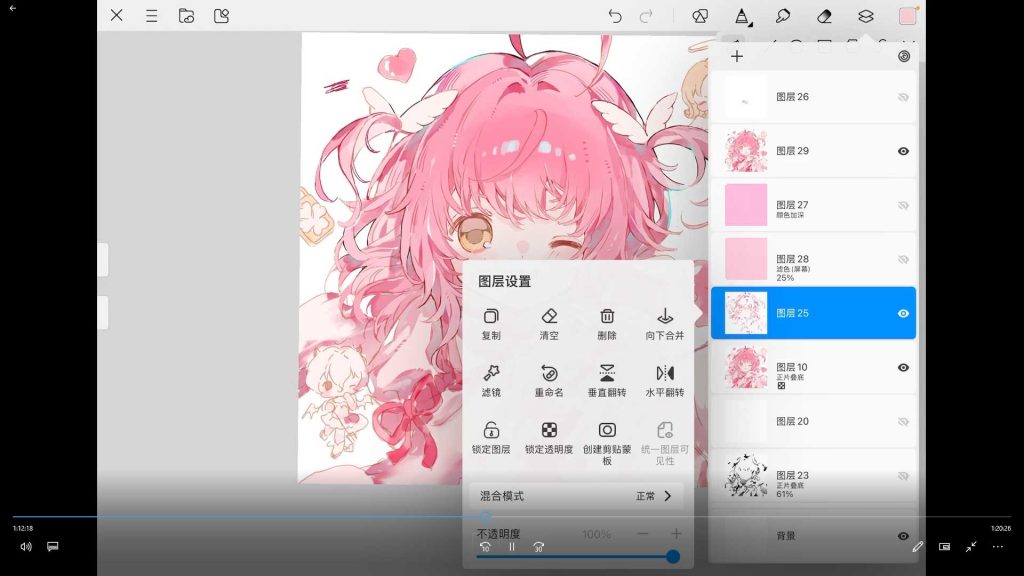Lock the layer with 锁定图层
The image size is (1024, 576).
[491, 438]
